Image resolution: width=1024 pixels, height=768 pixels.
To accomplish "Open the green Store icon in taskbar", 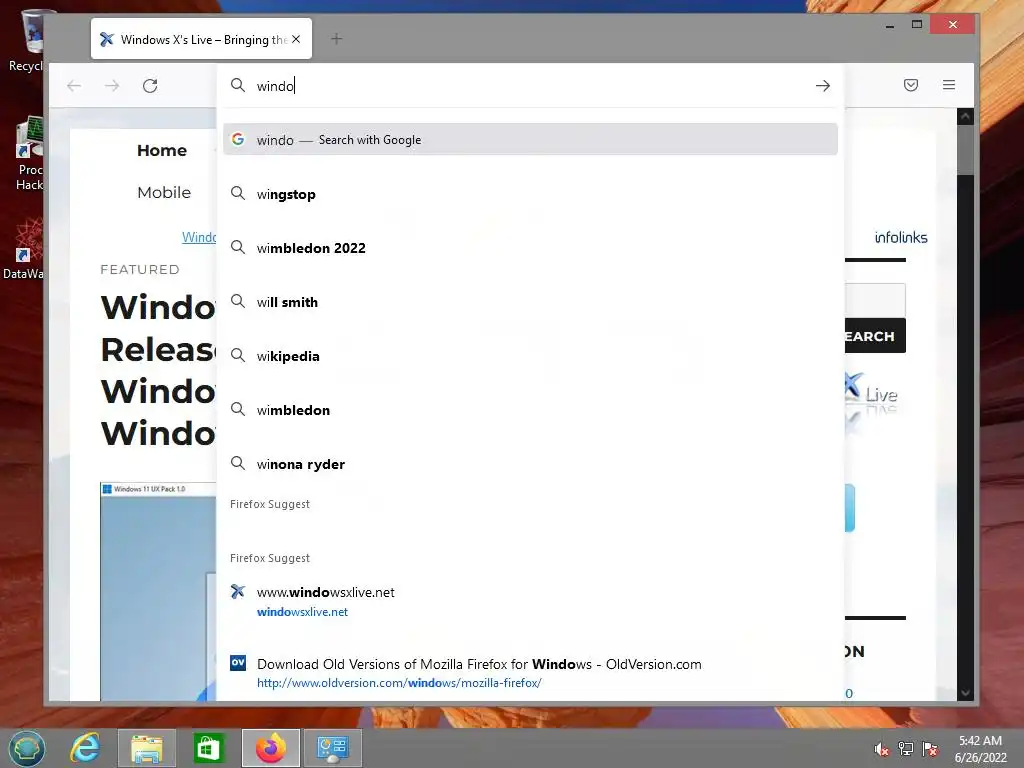I will 208,748.
